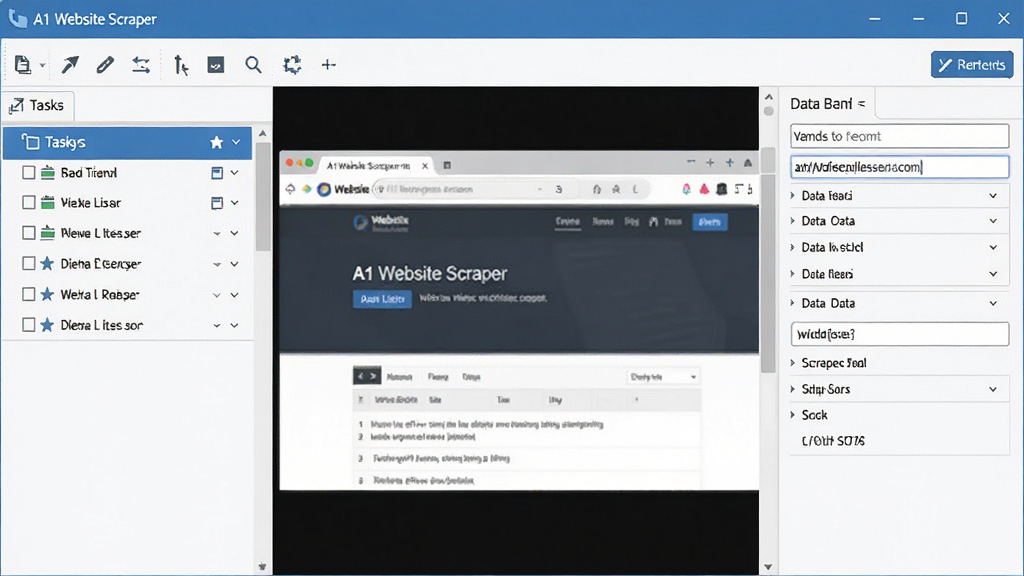The height and width of the screenshot is (576, 1024).
Task: Click the Wiclo input field below Data Data
Action: 899,334
